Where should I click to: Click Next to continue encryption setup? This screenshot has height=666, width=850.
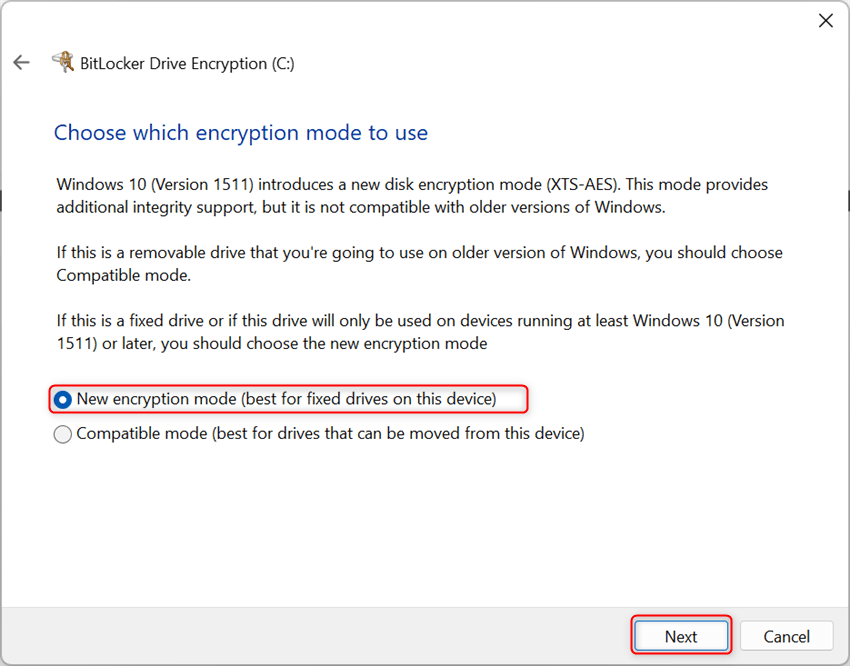[681, 636]
